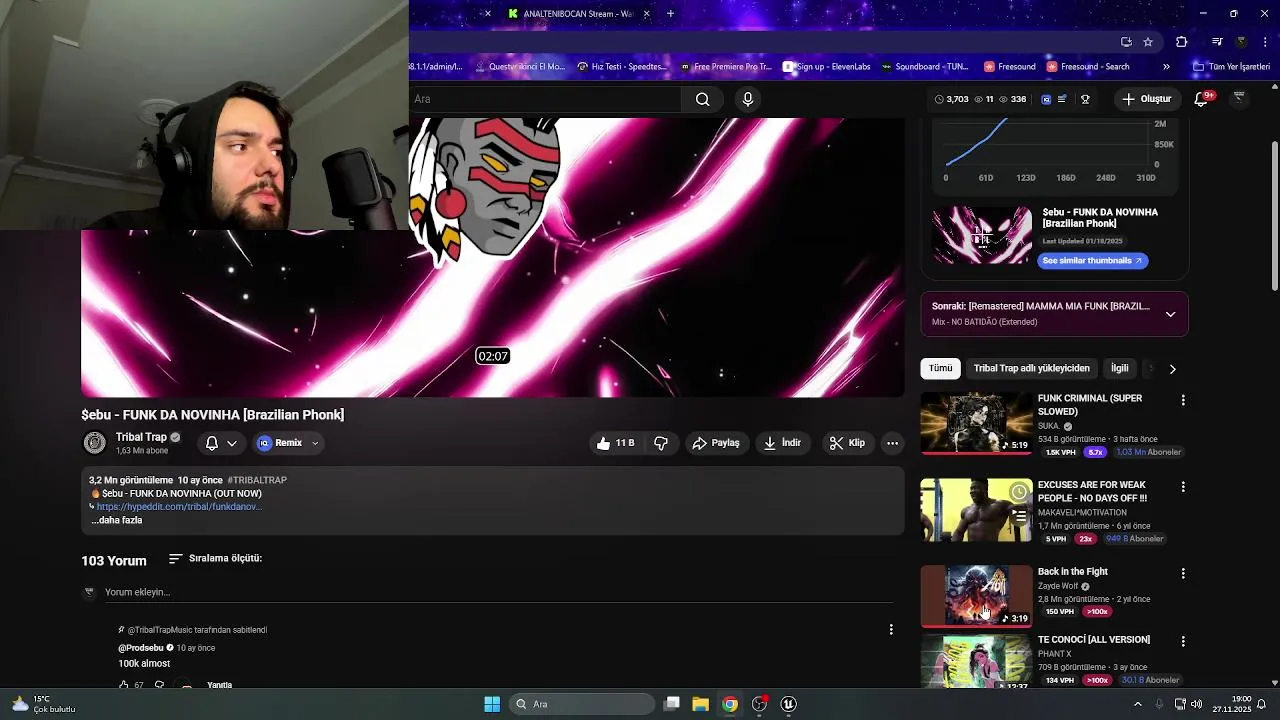The image size is (1280, 720).
Task: Open the EXCUSES ARE FOR WEAK PEOPLE thumbnail
Action: pyautogui.click(x=976, y=510)
